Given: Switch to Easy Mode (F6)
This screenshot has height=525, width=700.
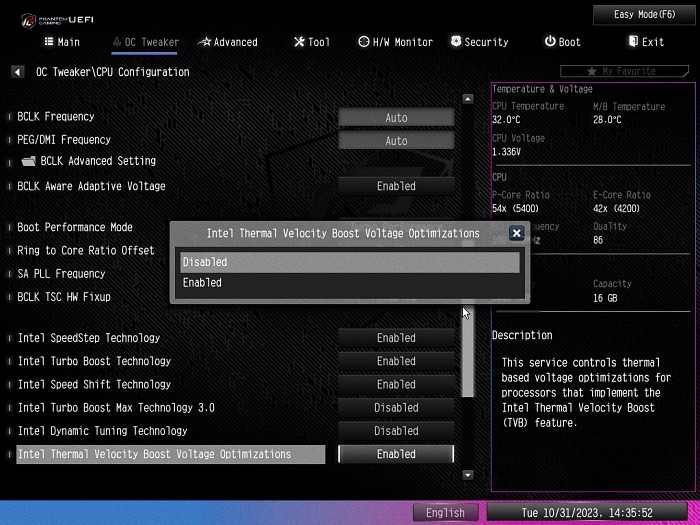Looking at the screenshot, I should 645,15.
